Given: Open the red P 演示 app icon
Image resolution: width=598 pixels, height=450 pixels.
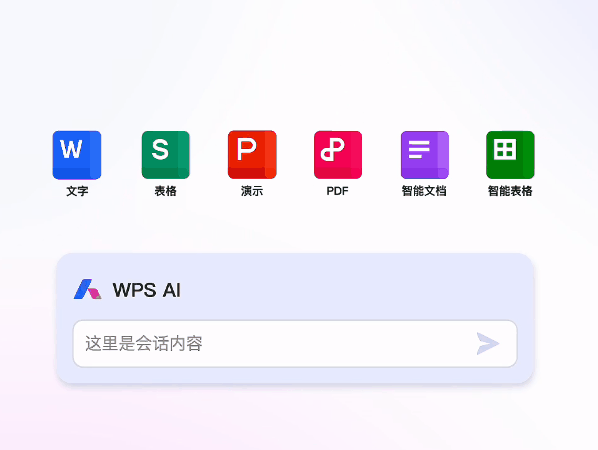Looking at the screenshot, I should coord(252,154).
